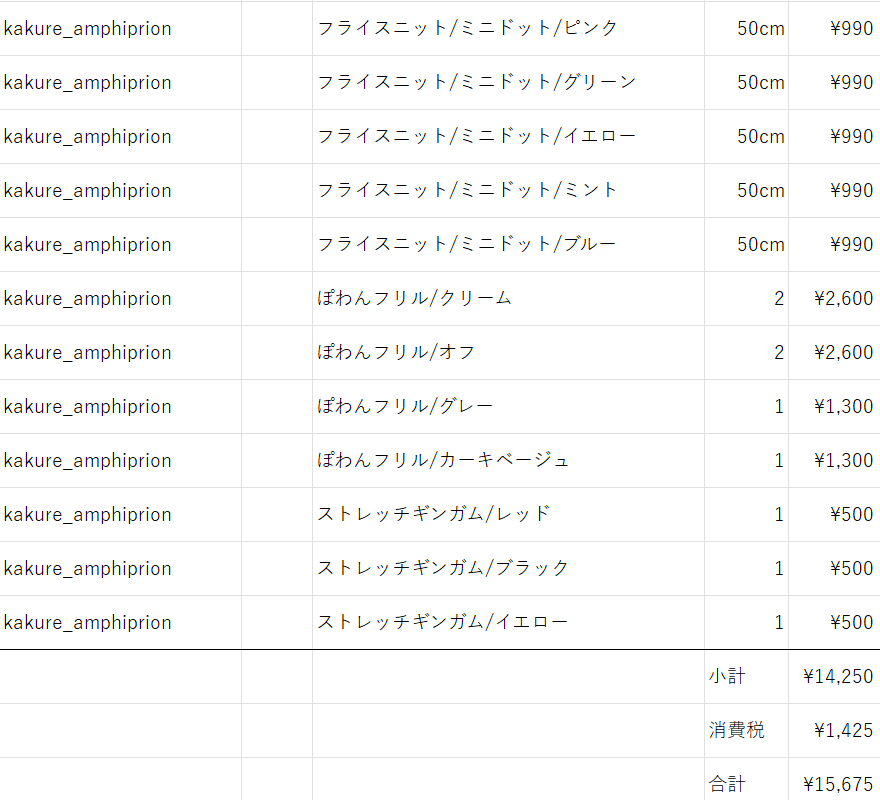Select the フライスニット/ミニドット/ミント cell
The height and width of the screenshot is (800, 880).
click(508, 190)
